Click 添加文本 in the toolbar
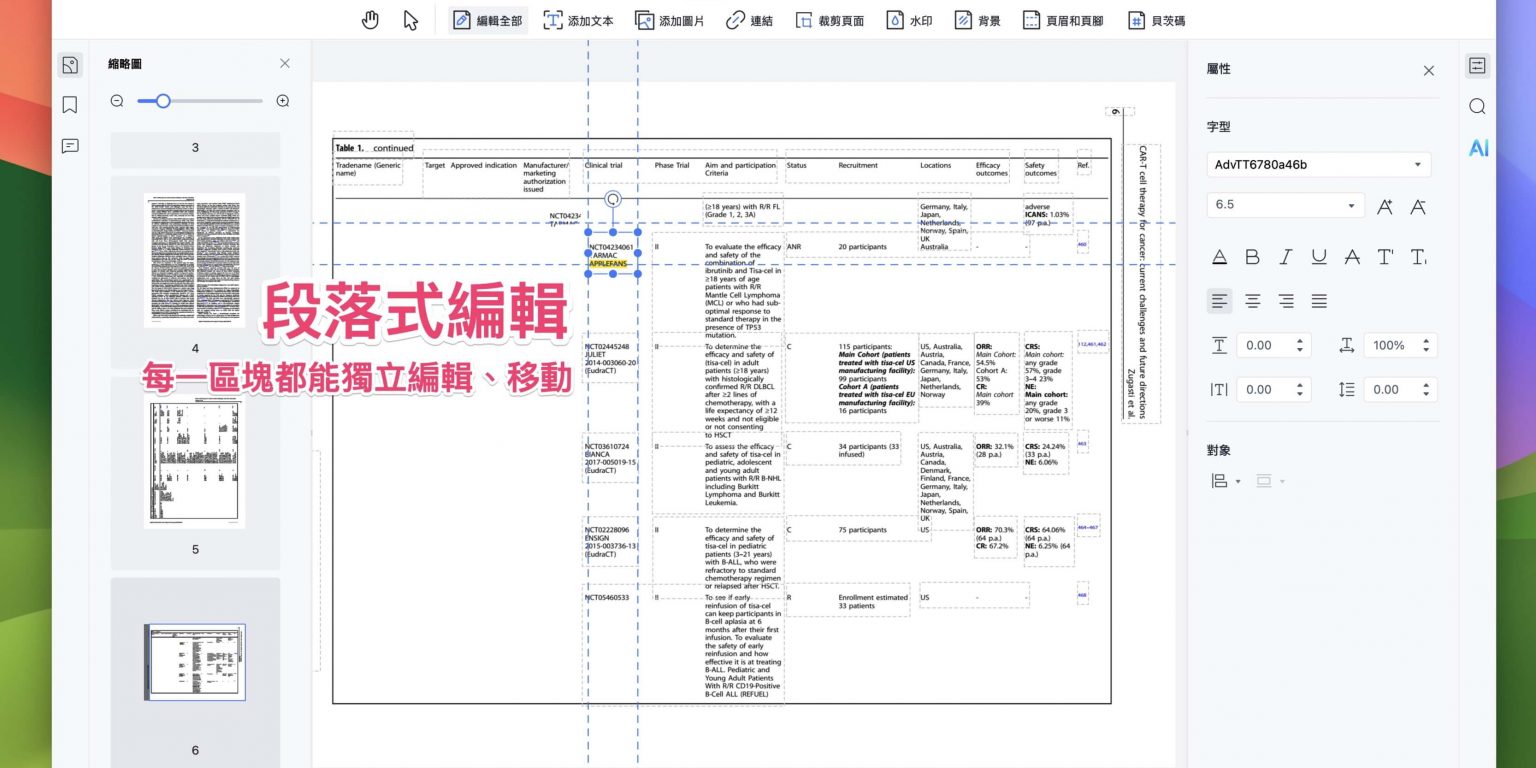The width and height of the screenshot is (1536, 768). (x=578, y=20)
